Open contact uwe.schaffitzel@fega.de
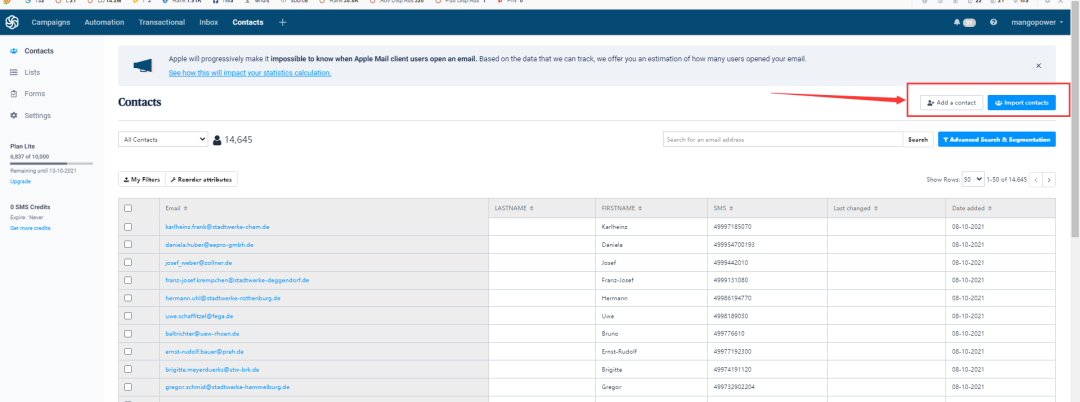This screenshot has height=402, width=1080. click(x=199, y=316)
